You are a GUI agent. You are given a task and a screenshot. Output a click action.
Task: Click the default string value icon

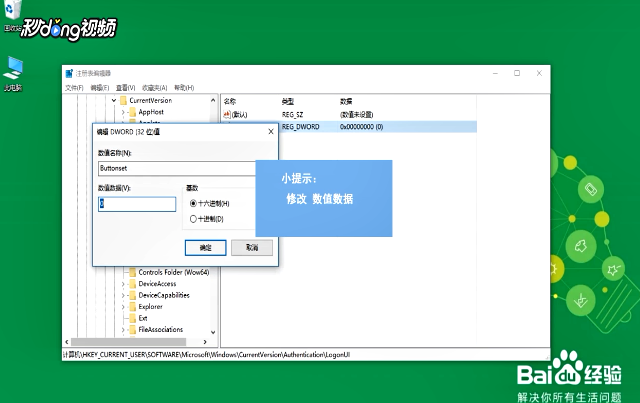pos(227,115)
